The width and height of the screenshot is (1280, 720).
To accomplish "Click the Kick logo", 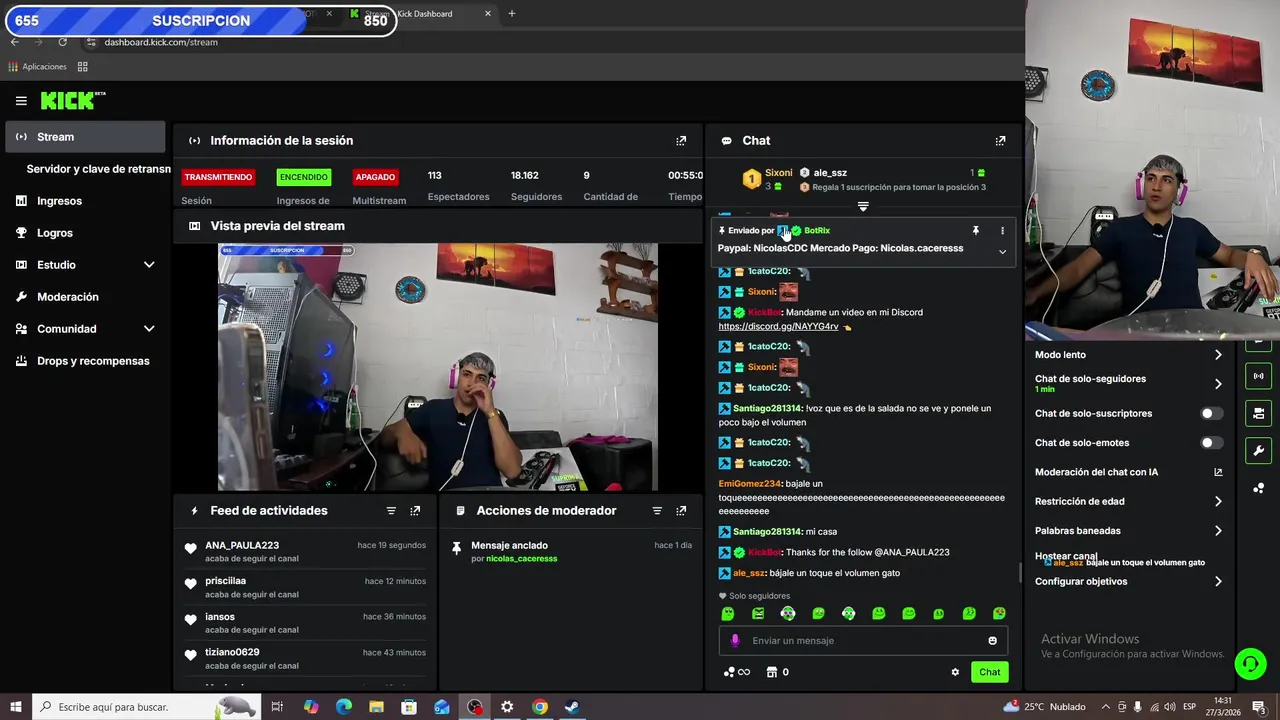I will tap(72, 100).
